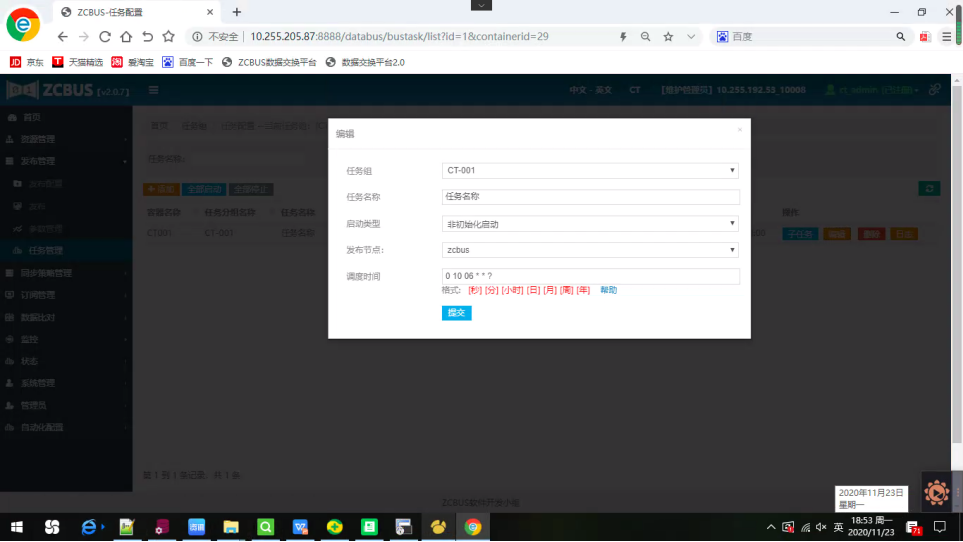Click the 调度时间 cron expression field
963x542 pixels.
590,276
